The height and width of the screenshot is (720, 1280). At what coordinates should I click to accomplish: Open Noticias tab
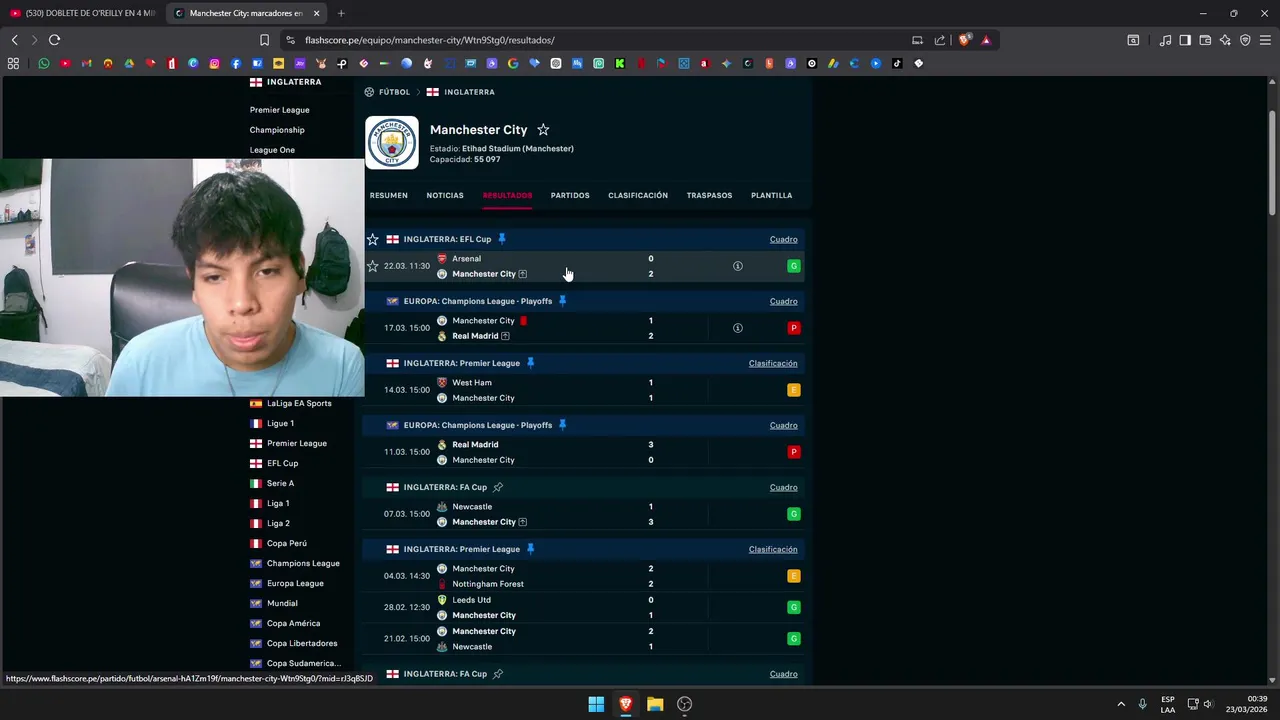click(x=445, y=195)
